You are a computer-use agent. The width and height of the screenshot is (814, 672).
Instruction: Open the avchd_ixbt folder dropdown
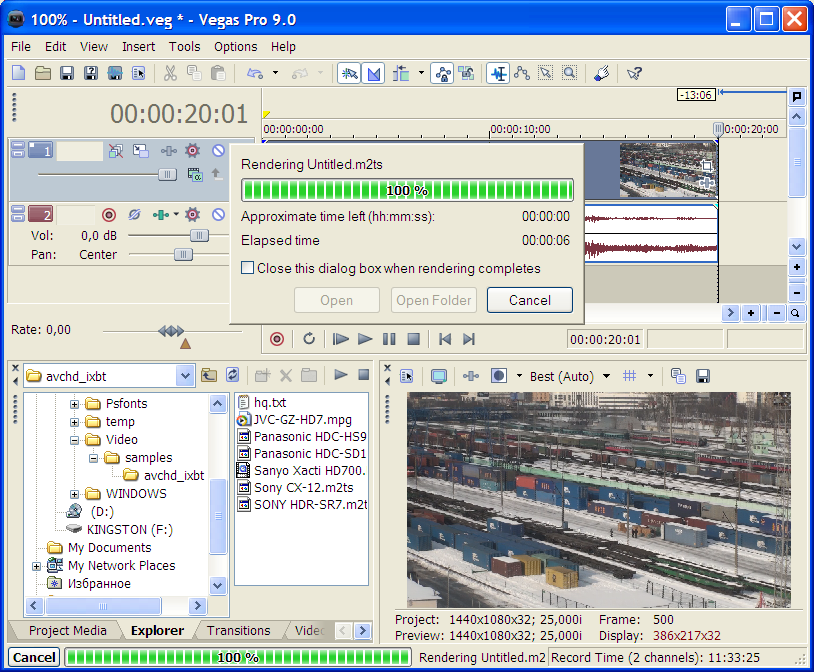pos(184,375)
